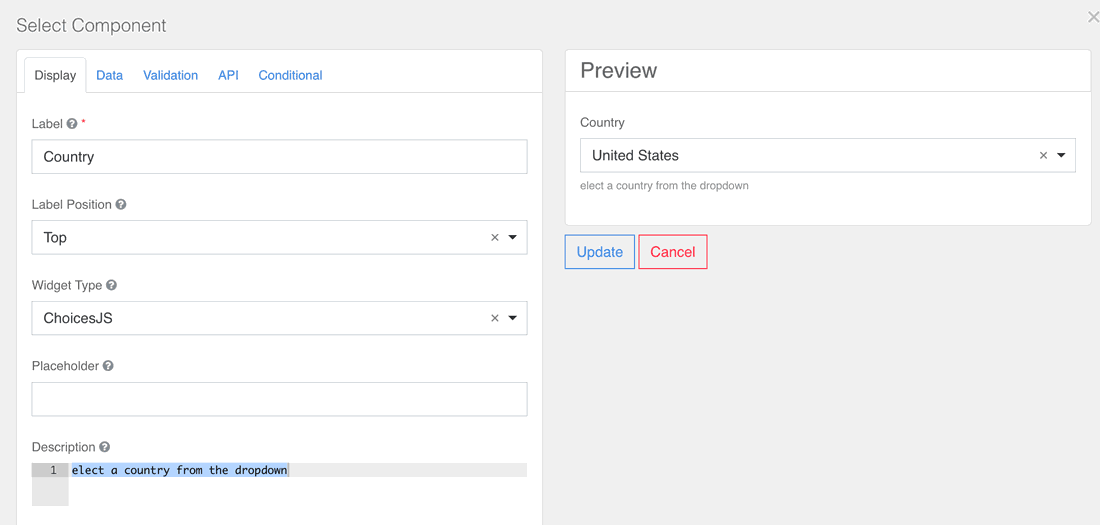Select the Conditional tab
Screen dimensions: 1100x525
pos(290,76)
